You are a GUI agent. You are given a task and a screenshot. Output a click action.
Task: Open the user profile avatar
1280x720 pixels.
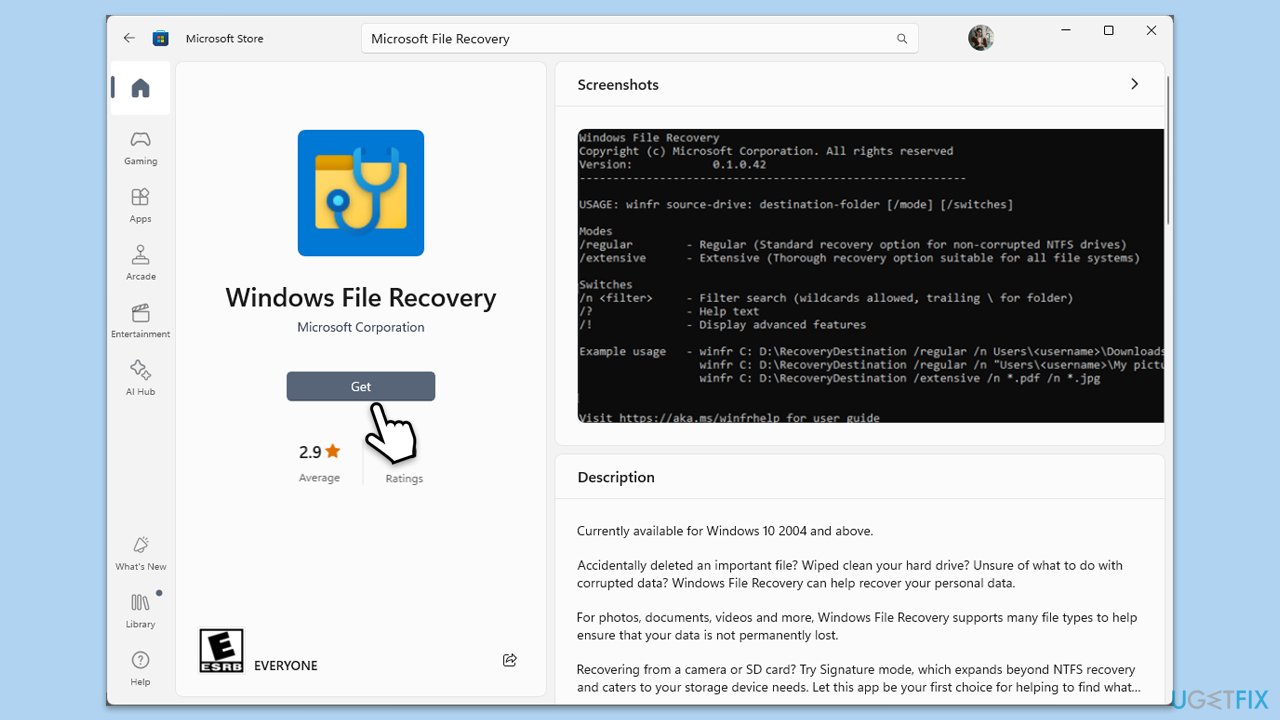coord(981,38)
